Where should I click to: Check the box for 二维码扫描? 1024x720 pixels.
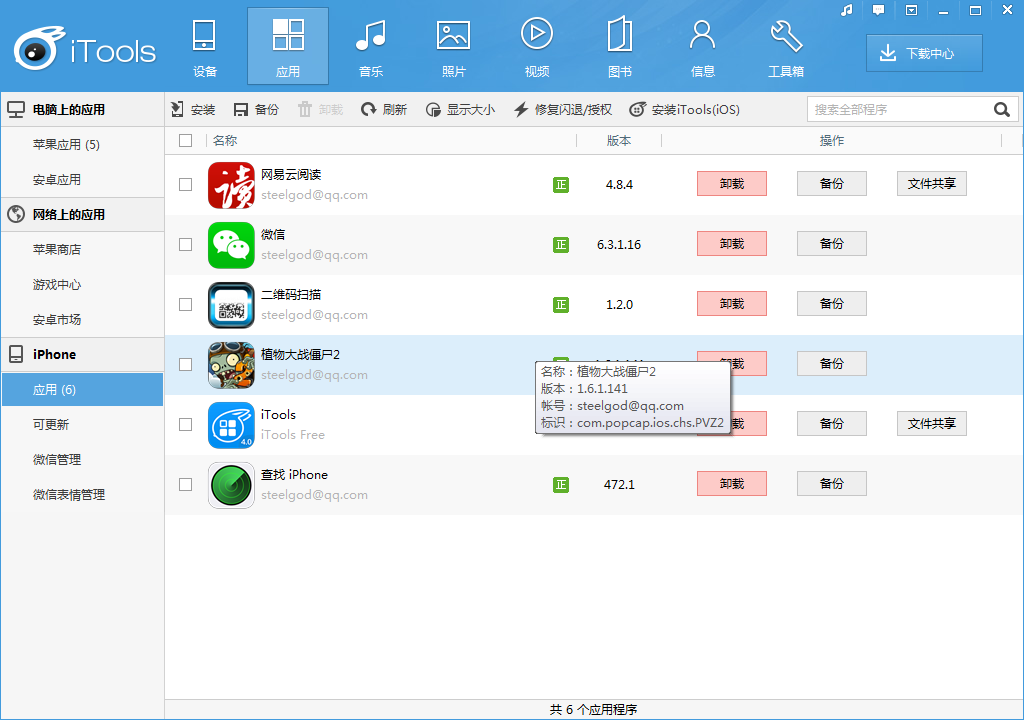click(185, 304)
